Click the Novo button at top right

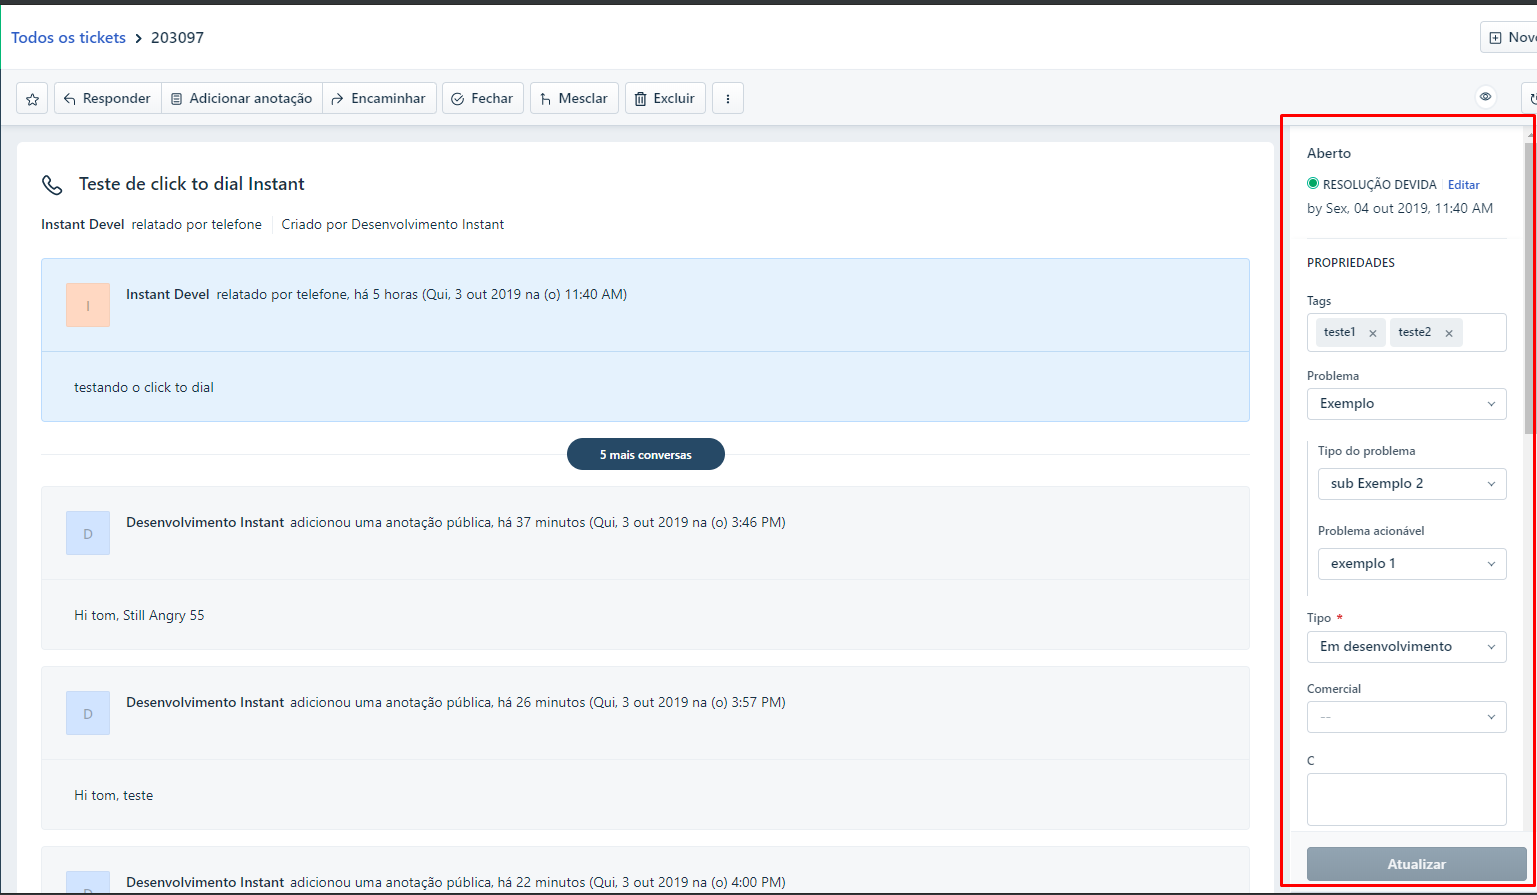click(1510, 37)
